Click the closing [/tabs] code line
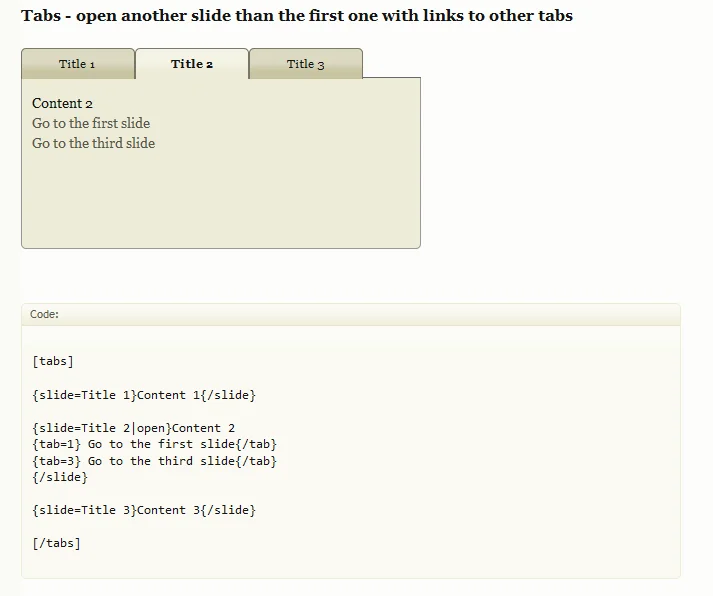 tap(56, 543)
